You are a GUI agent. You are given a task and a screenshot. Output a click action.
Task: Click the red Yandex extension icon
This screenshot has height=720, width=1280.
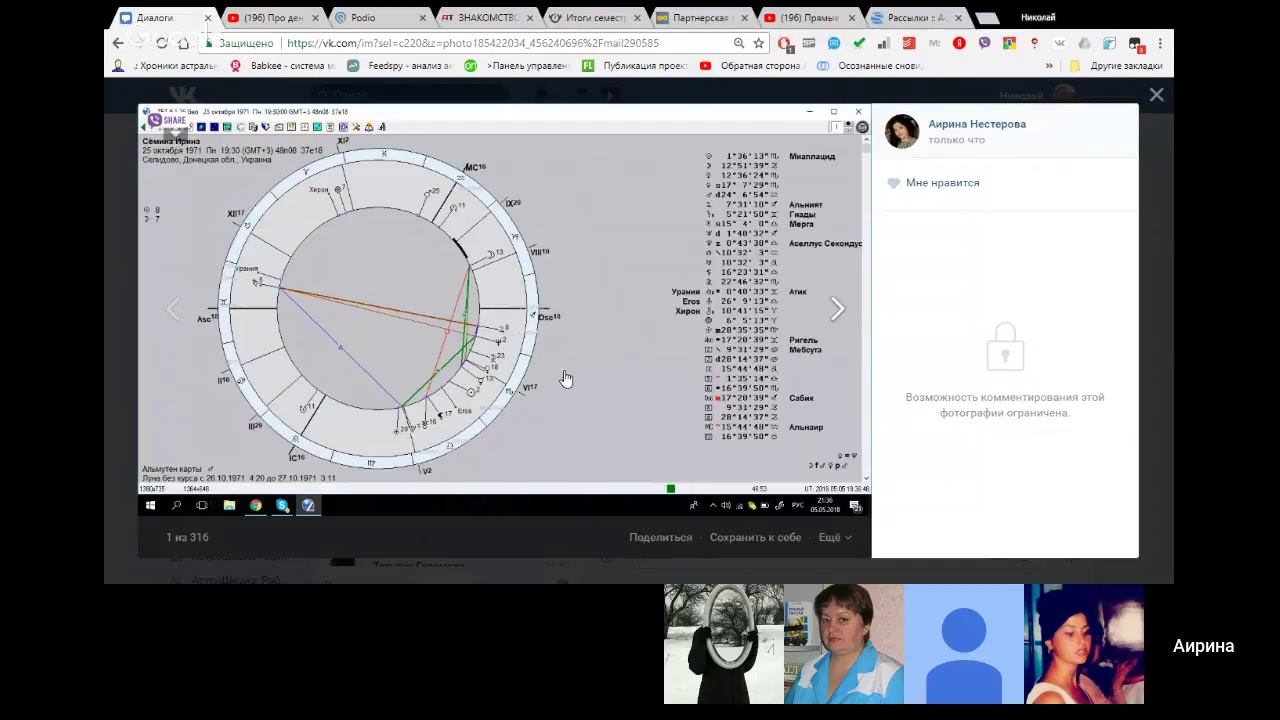959,43
